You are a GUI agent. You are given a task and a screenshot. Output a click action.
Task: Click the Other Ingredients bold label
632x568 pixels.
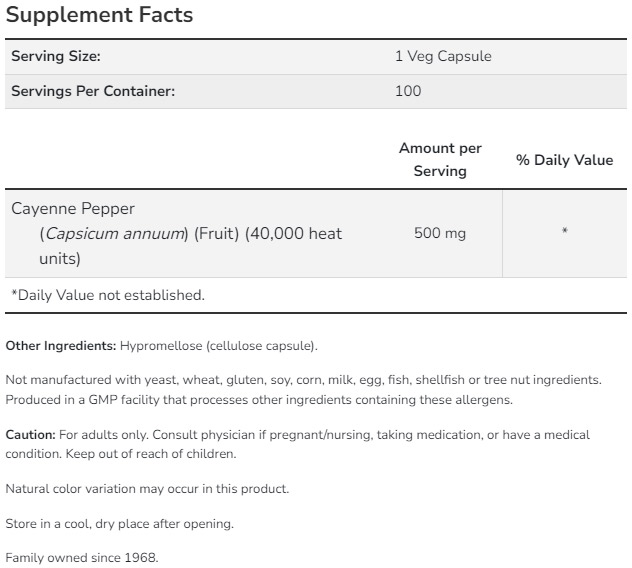[60, 346]
